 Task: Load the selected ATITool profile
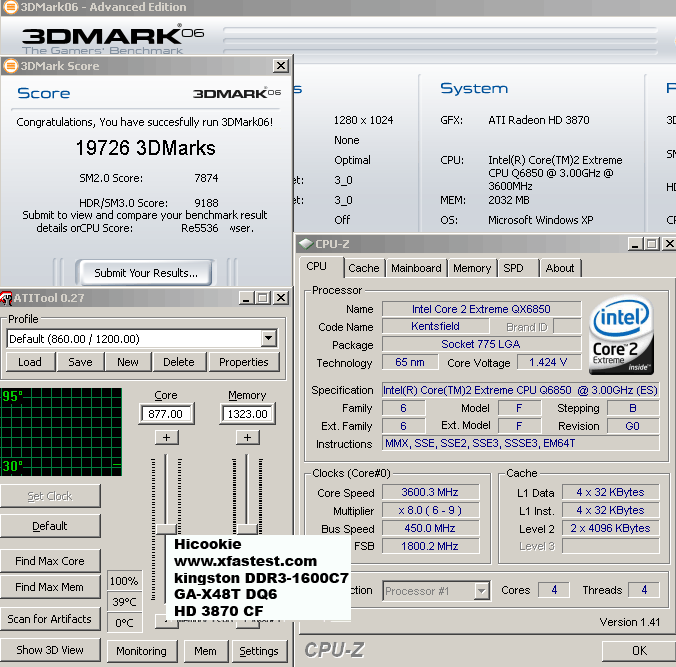[30, 362]
